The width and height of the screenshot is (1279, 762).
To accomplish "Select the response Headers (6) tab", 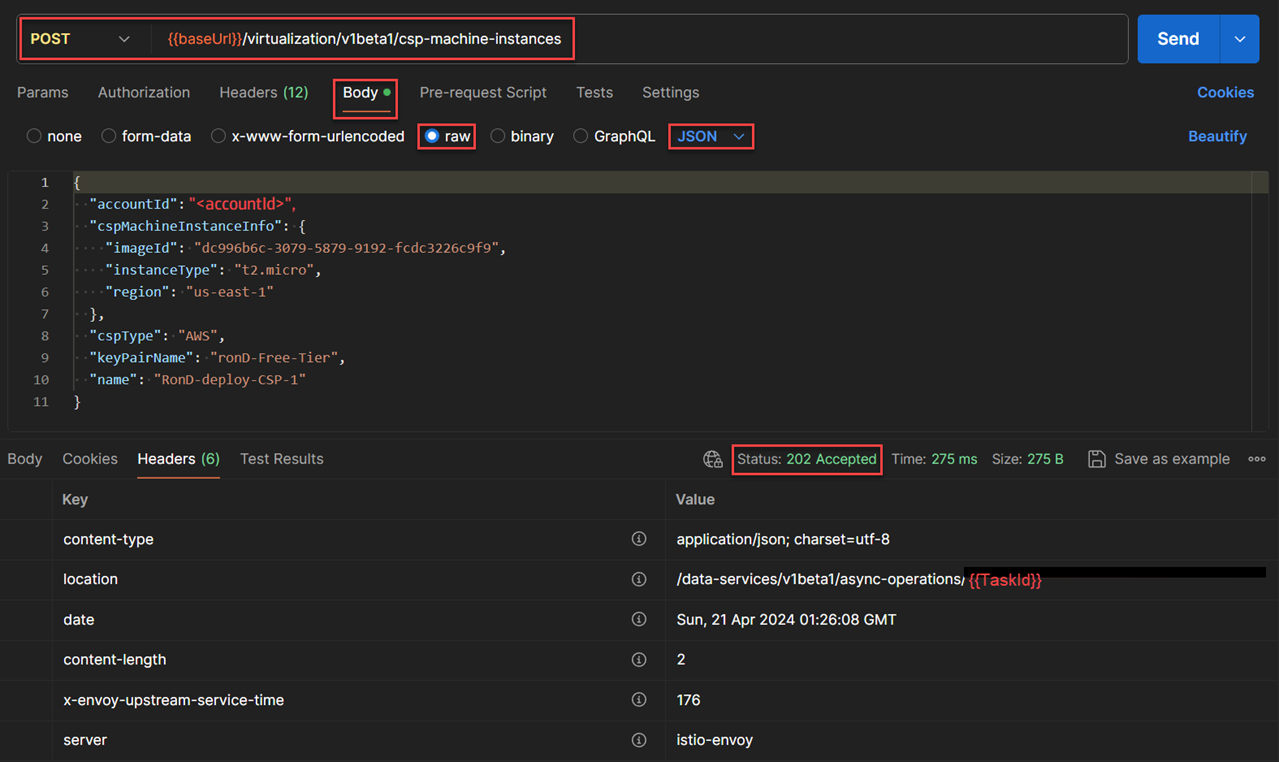I will tap(178, 459).
